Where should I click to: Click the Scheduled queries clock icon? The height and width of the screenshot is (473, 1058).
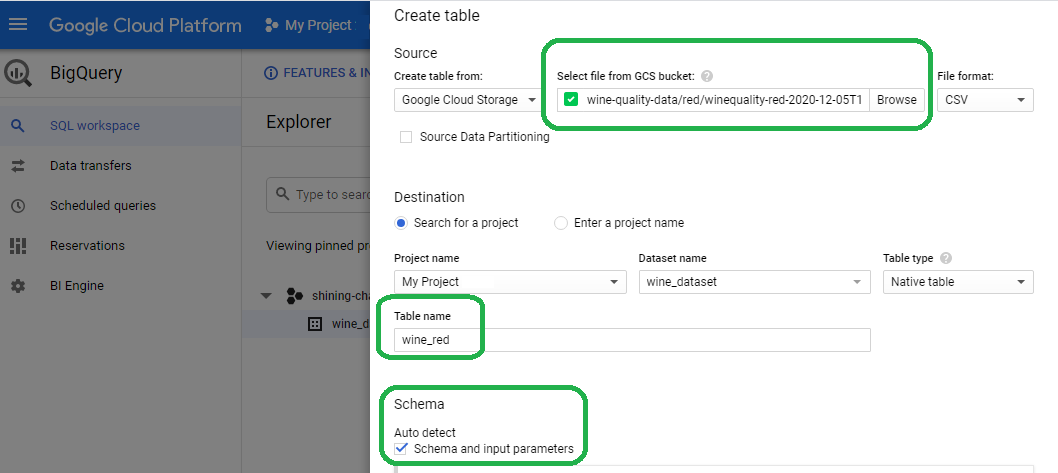pyautogui.click(x=18, y=206)
